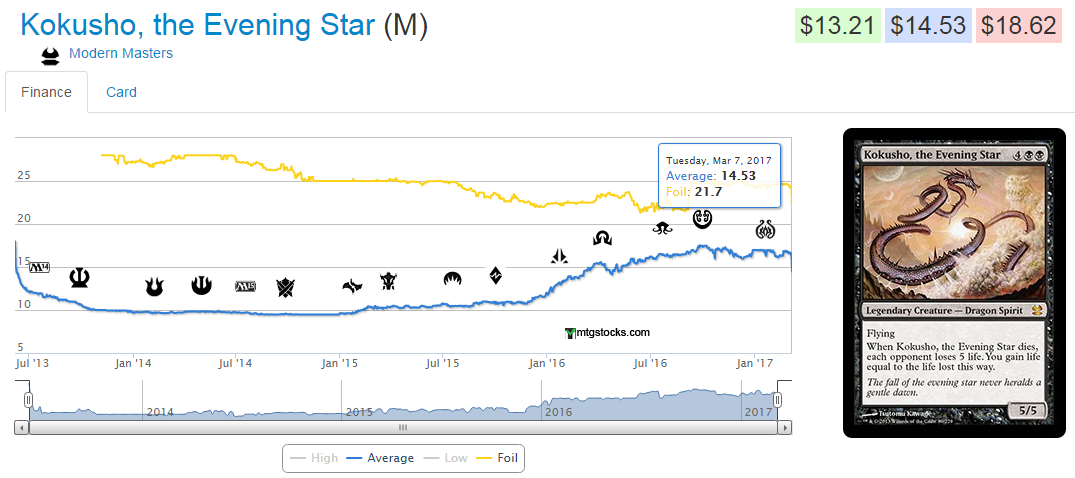Click the navigator scrollbar thumb grip
Screen dimensions: 1075x478
click(403, 427)
